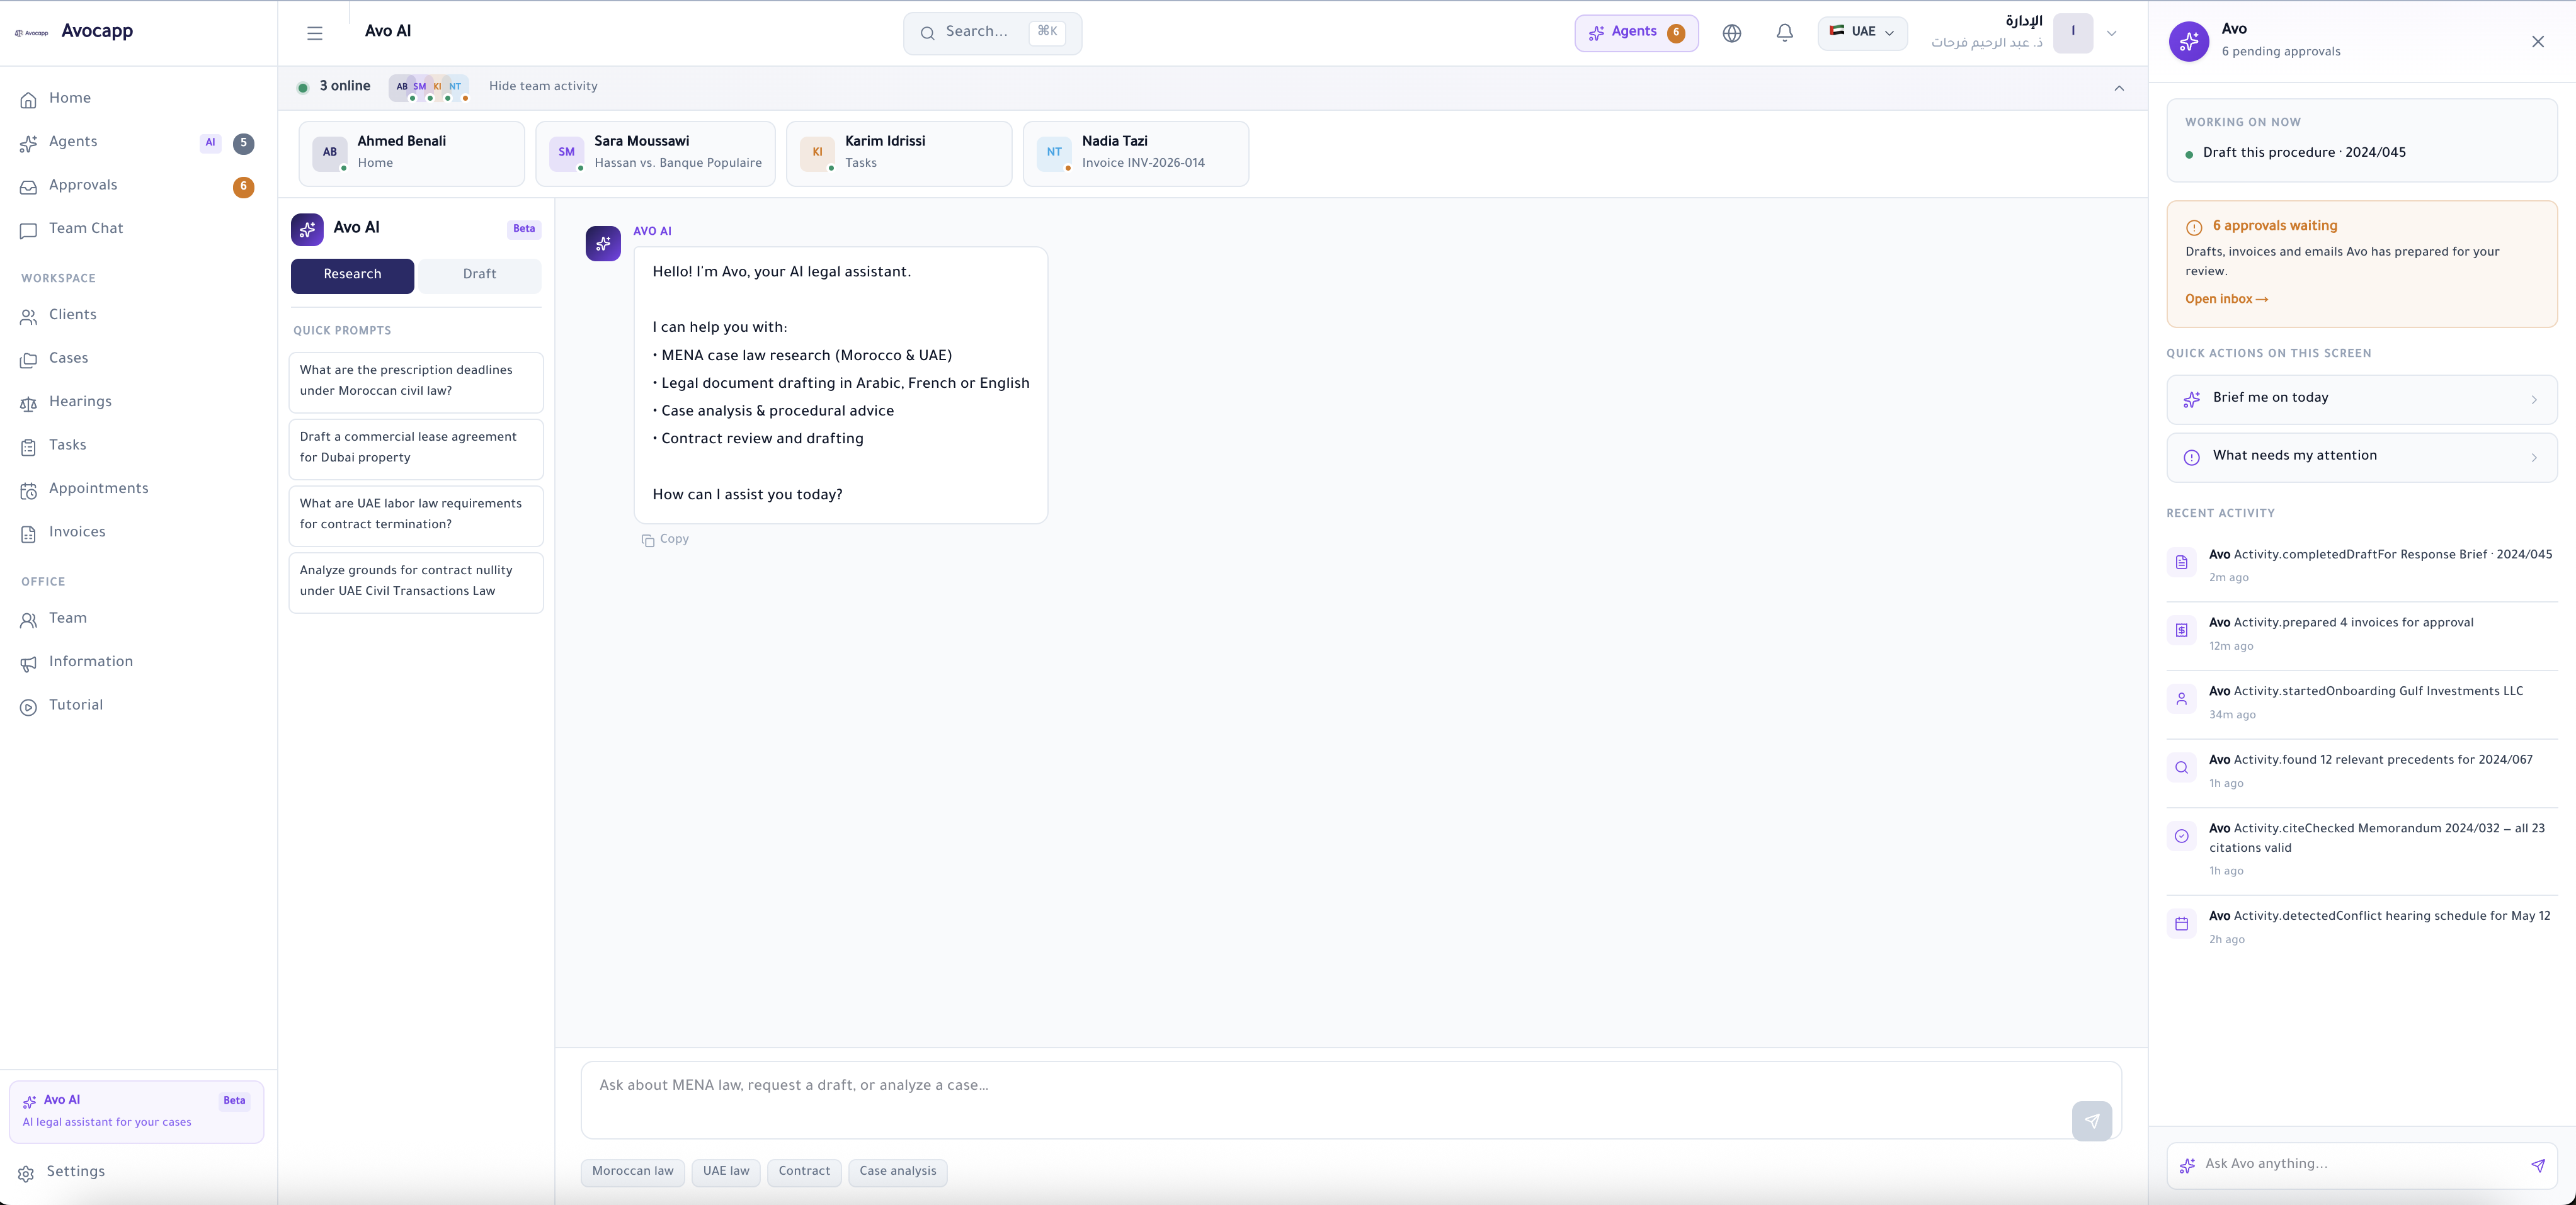Click the Copy icon under Avo's message
2576x1205 pixels.
(648, 540)
